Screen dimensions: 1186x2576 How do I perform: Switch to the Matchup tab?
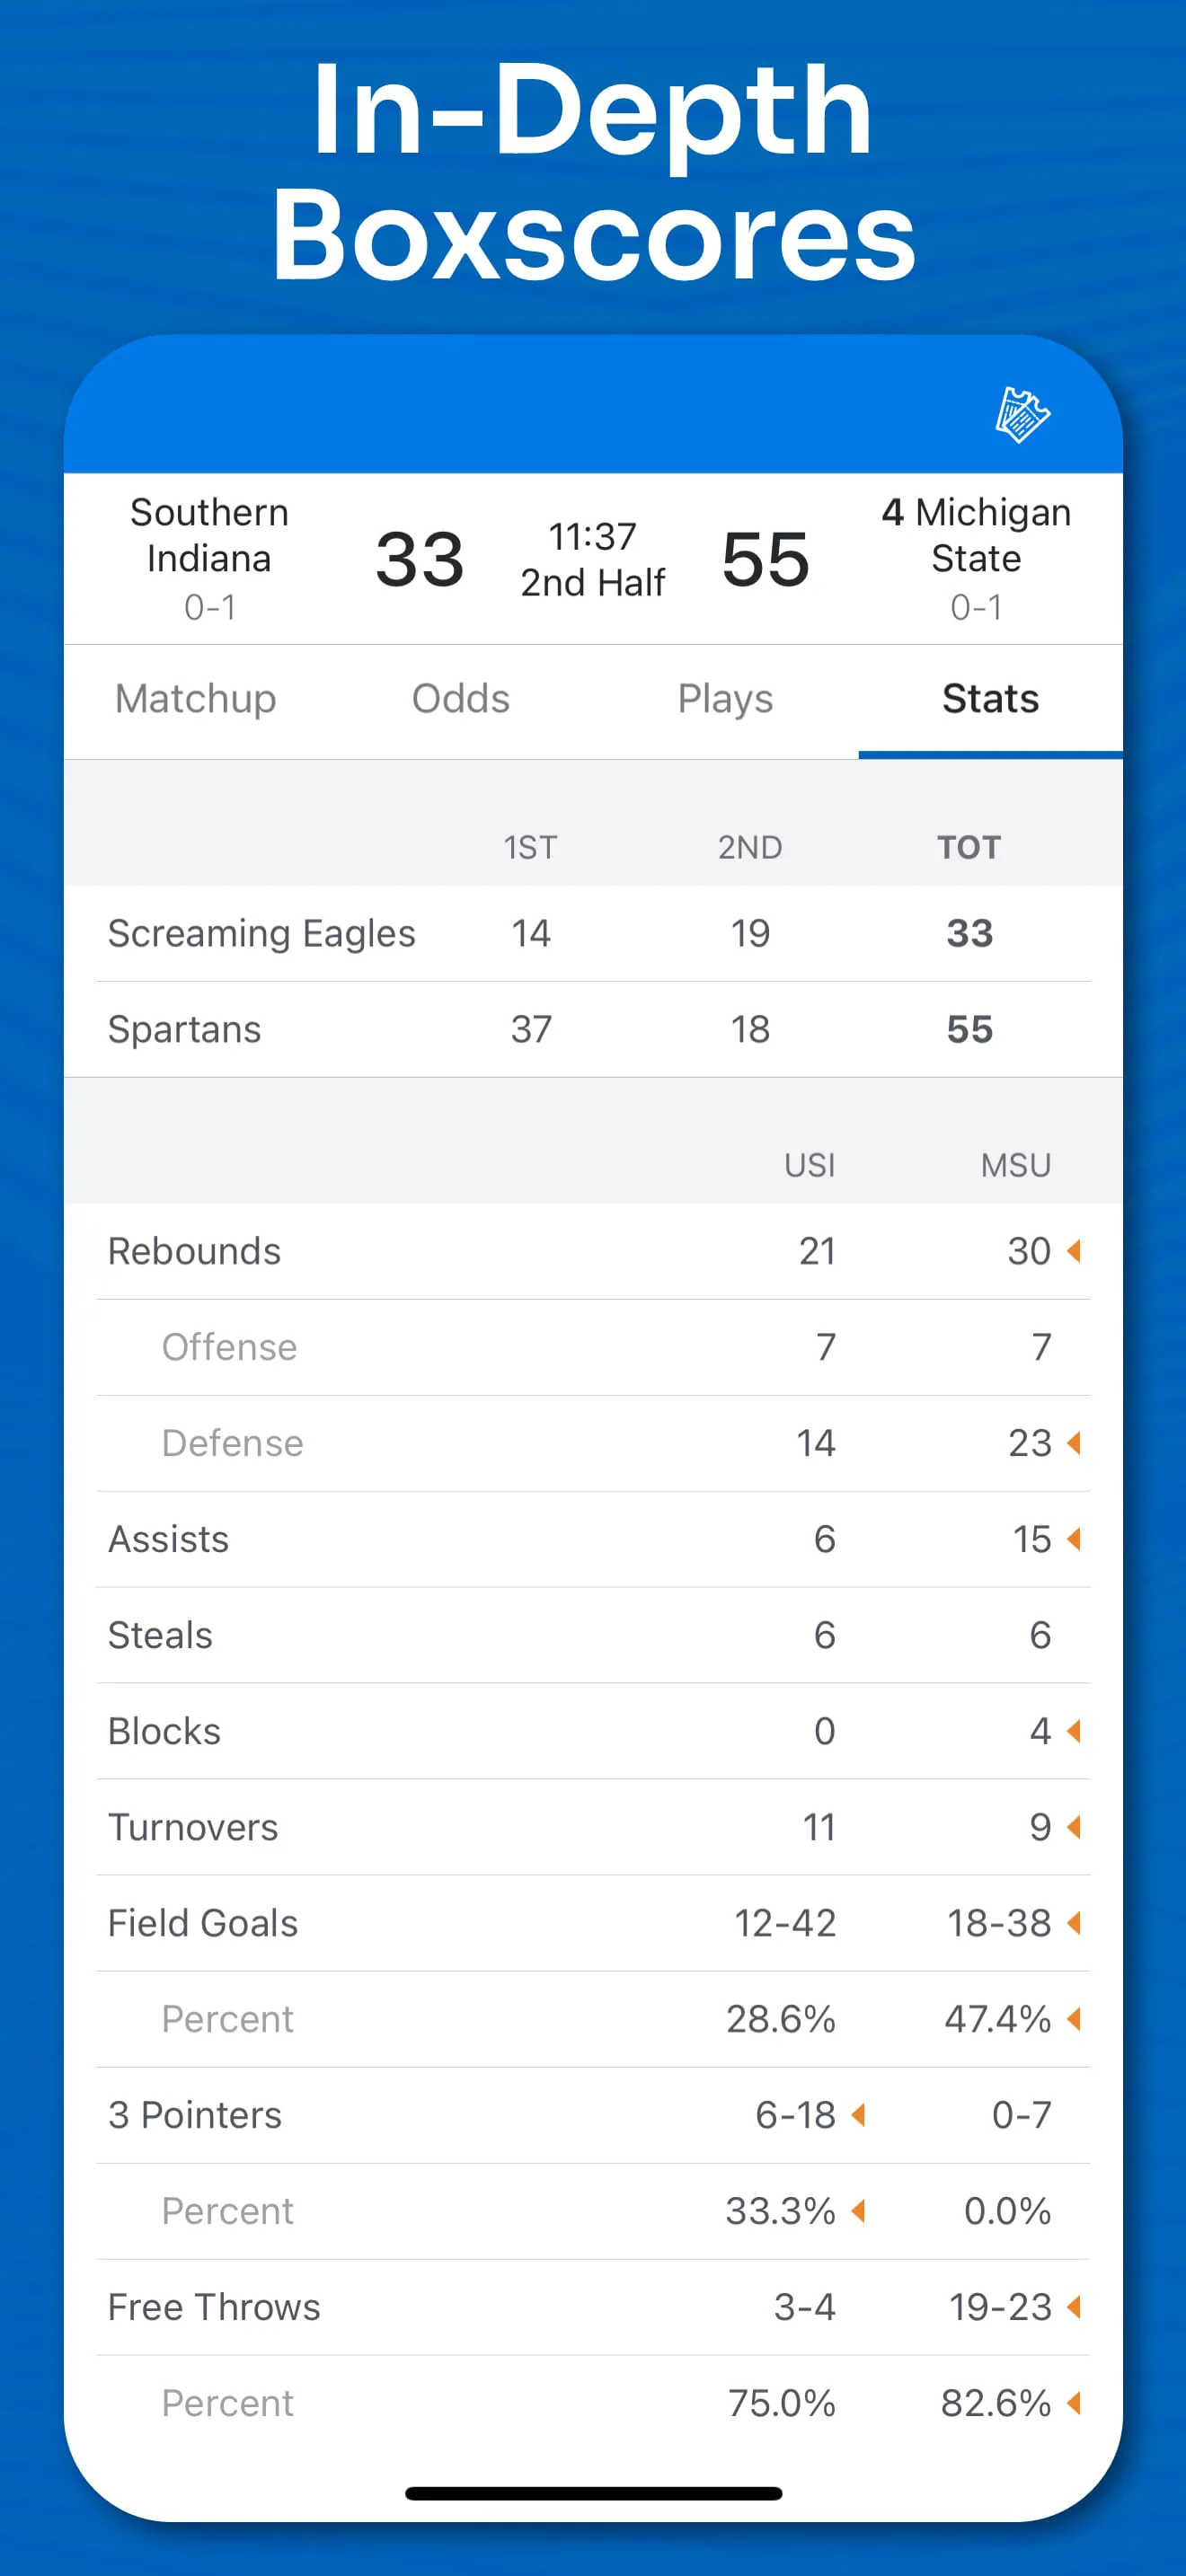pos(196,699)
